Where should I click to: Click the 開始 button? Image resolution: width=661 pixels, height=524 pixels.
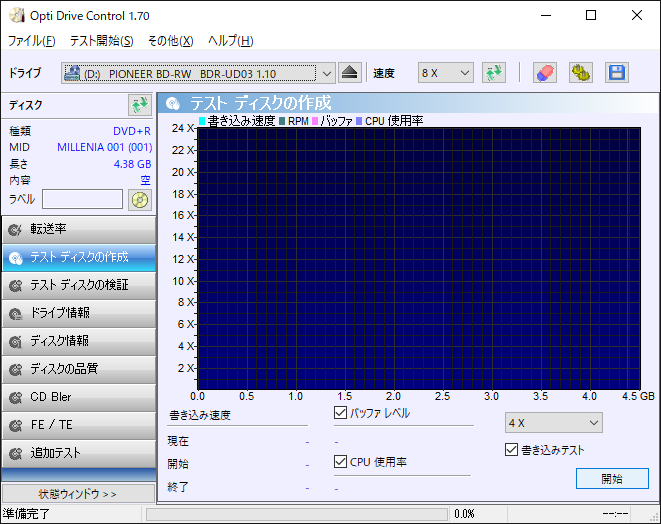612,478
